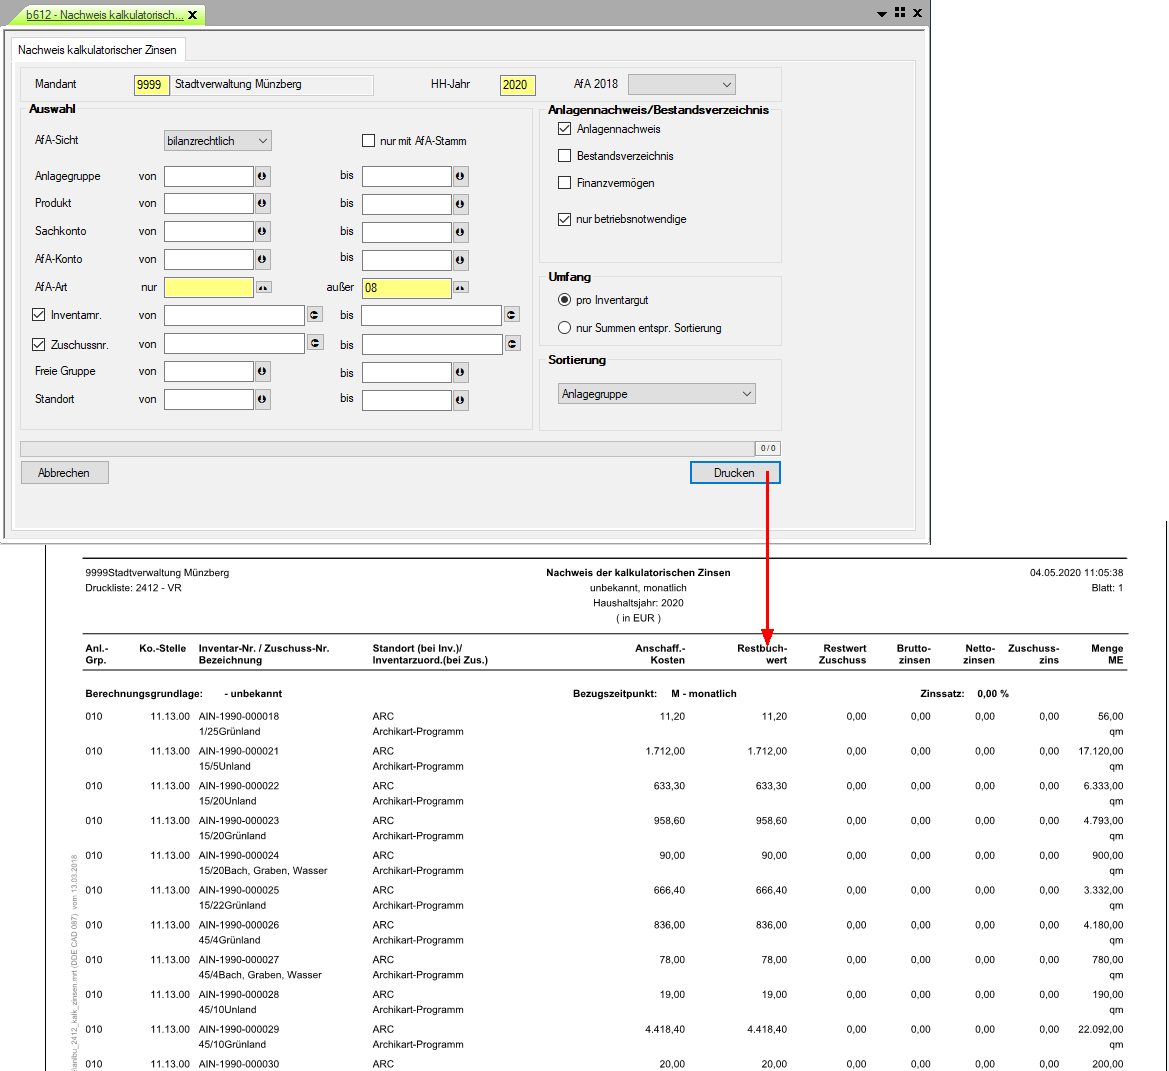Click lookup icon next to Anlagegruppe von field
The width and height of the screenshot is (1169, 1071).
[262, 176]
